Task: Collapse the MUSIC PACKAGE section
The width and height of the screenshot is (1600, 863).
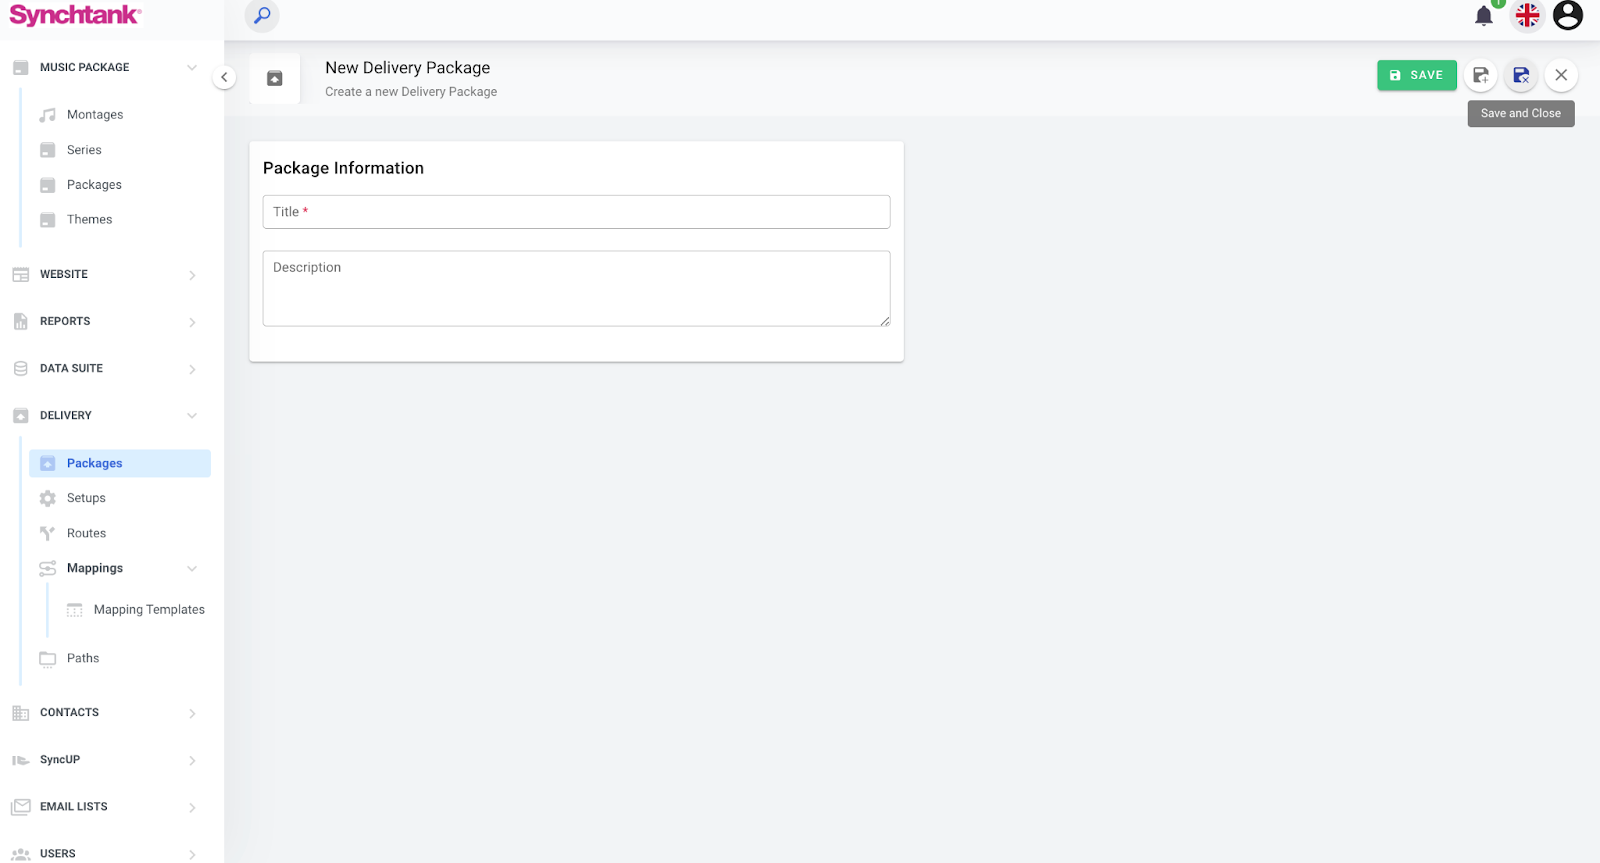Action: (x=192, y=68)
